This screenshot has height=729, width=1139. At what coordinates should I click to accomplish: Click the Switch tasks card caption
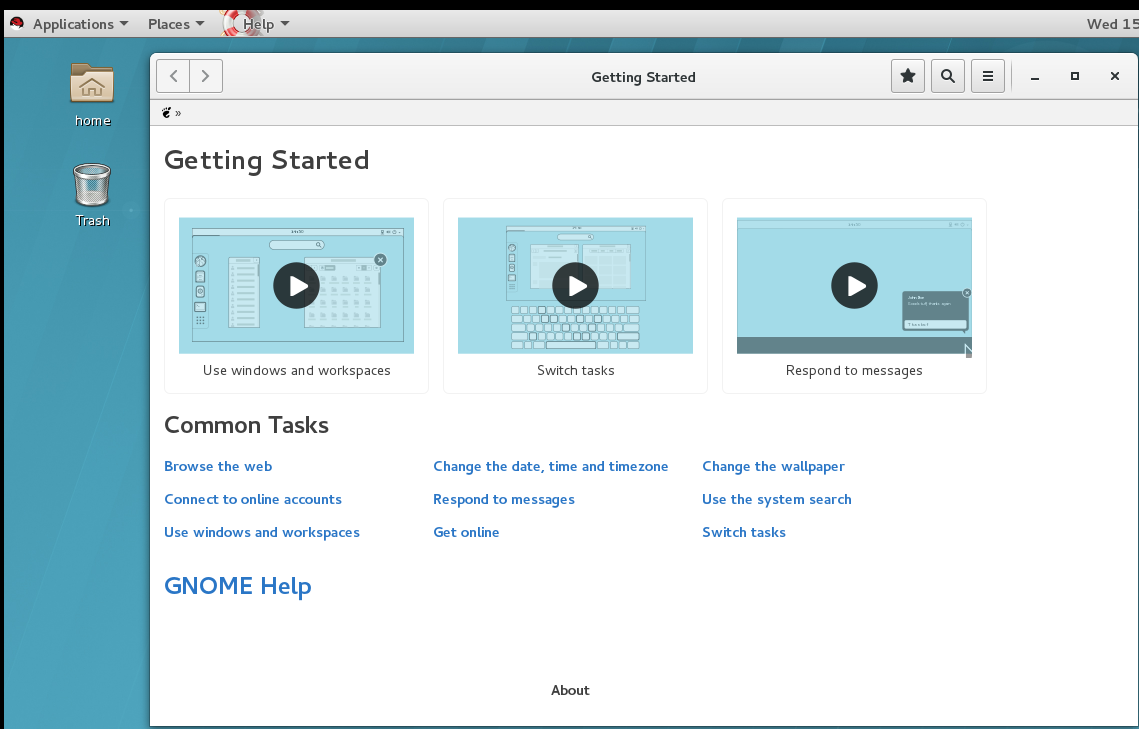click(575, 370)
